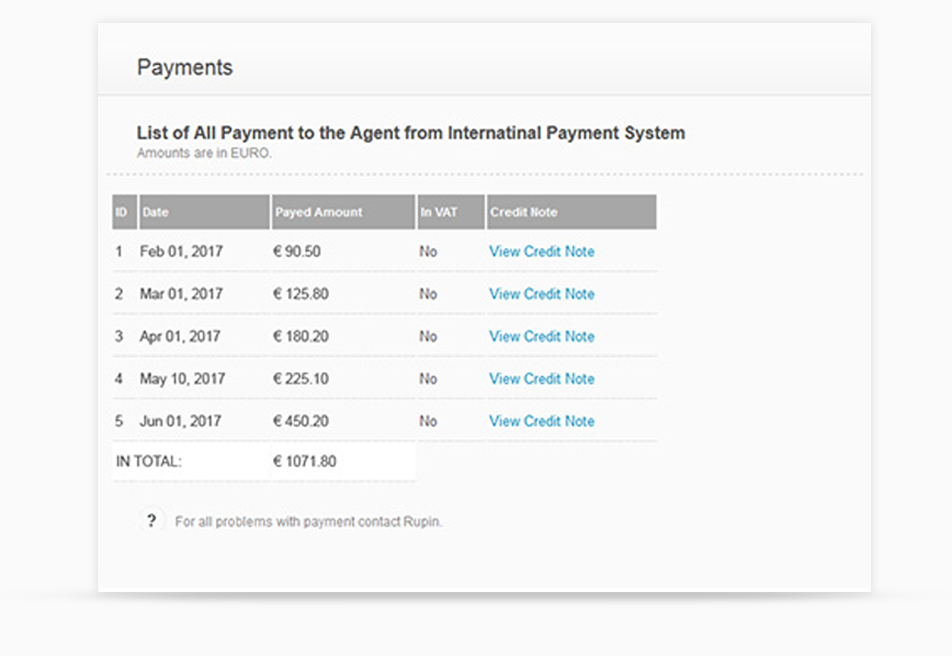The height and width of the screenshot is (656, 952).
Task: Click the Date column header
Action: (204, 212)
